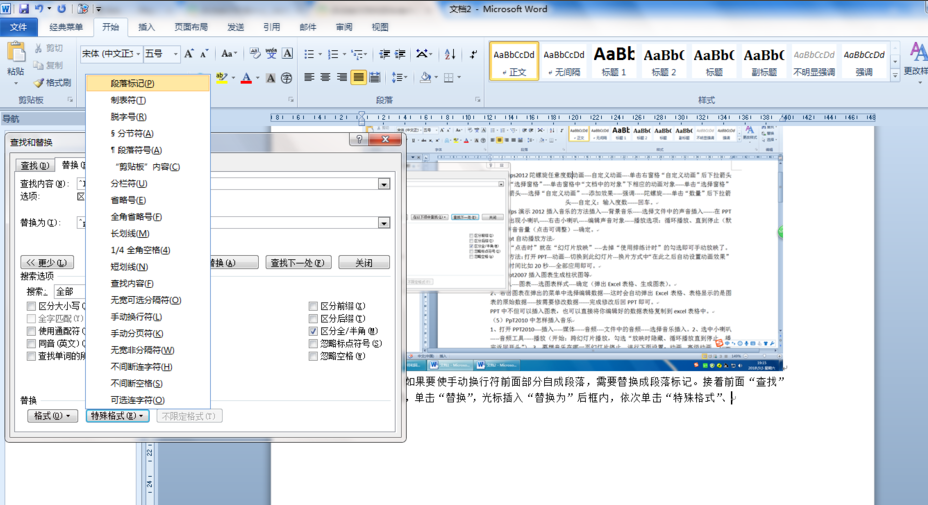The image size is (928, 505).
Task: Click the Character Border icon
Action: 287,54
